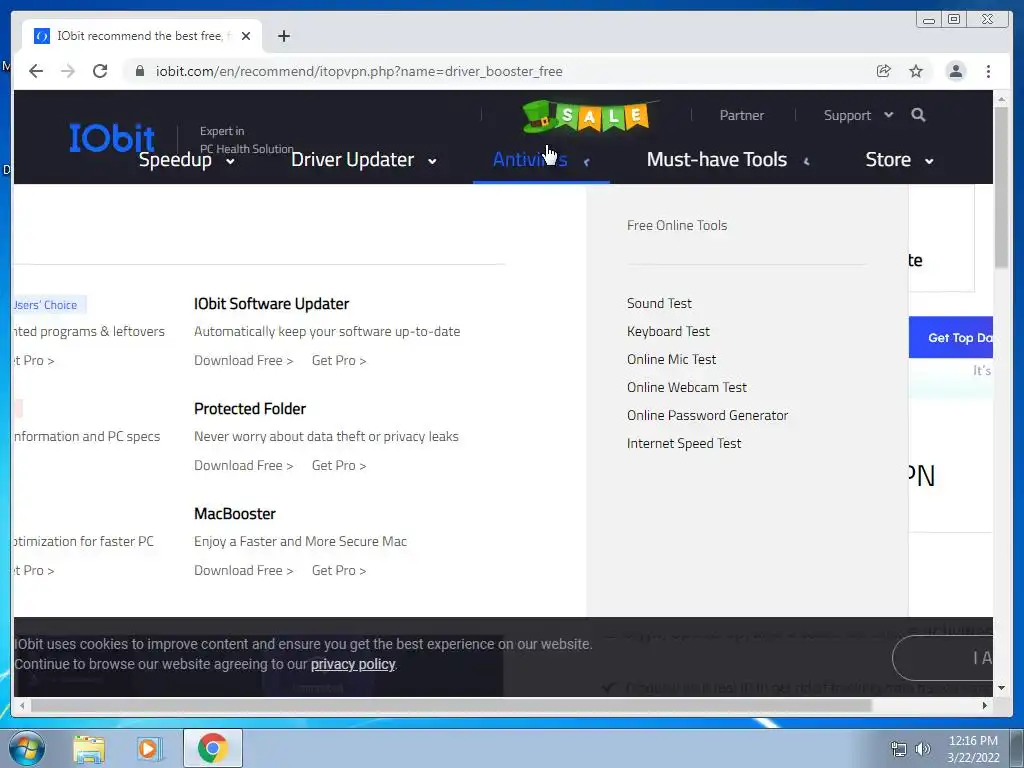Click 'Enjoy a Faster and More Secure Mac' text
This screenshot has width=1024, height=768.
click(300, 541)
